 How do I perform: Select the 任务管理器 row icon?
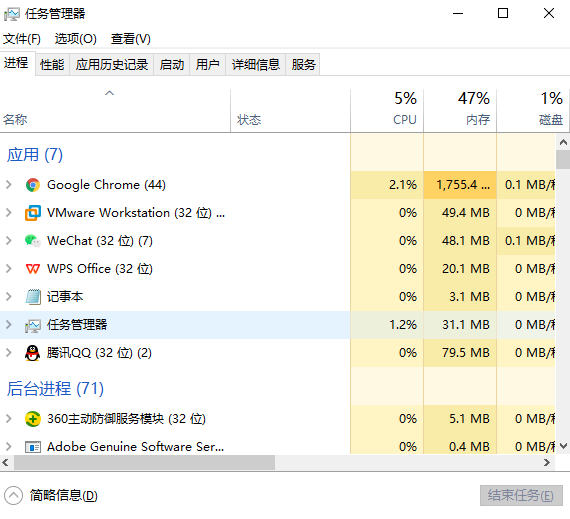point(33,325)
